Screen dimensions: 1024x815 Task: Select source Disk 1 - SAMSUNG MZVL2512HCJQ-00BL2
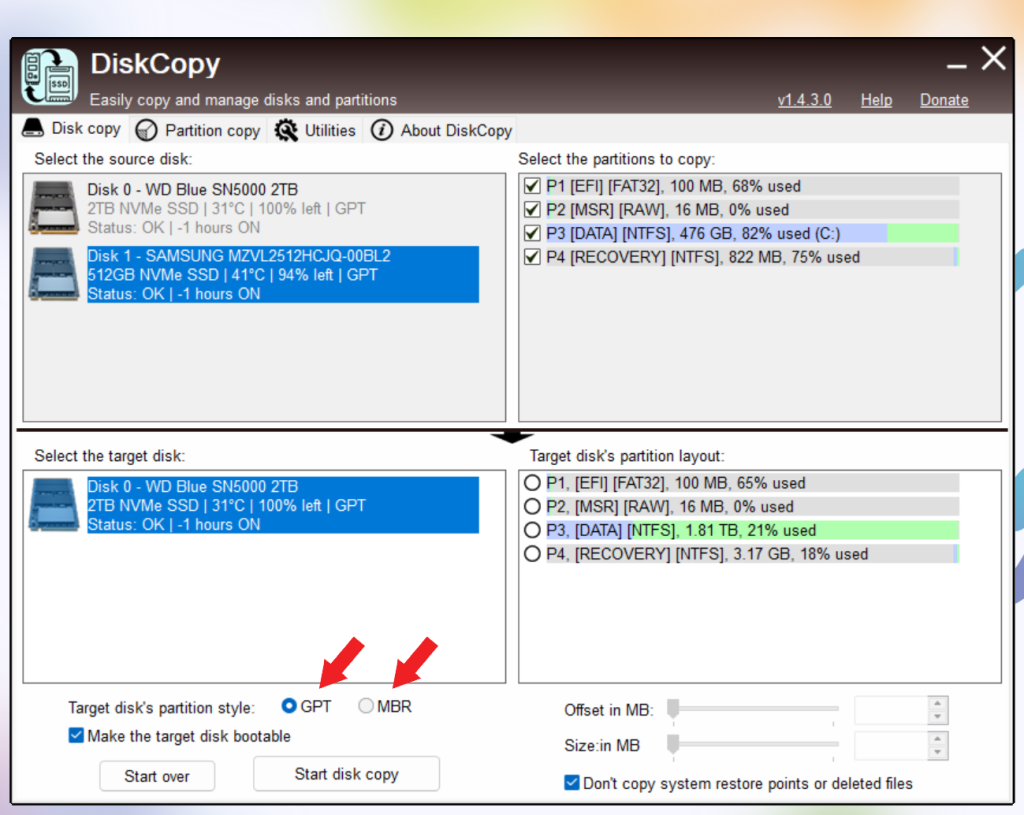coord(283,274)
